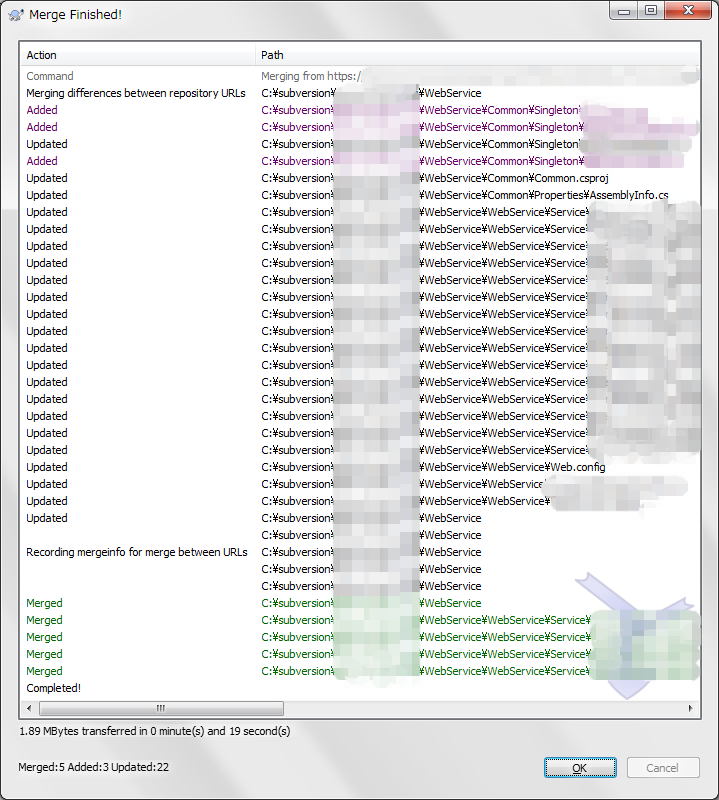The height and width of the screenshot is (800, 719).
Task: Minimize the Merge Finished window
Action: [625, 11]
